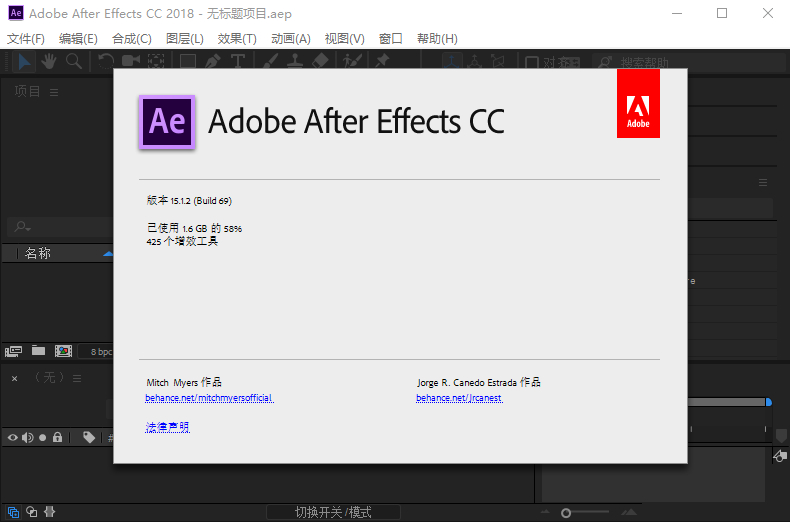Click the search help field

pyautogui.click(x=688, y=62)
